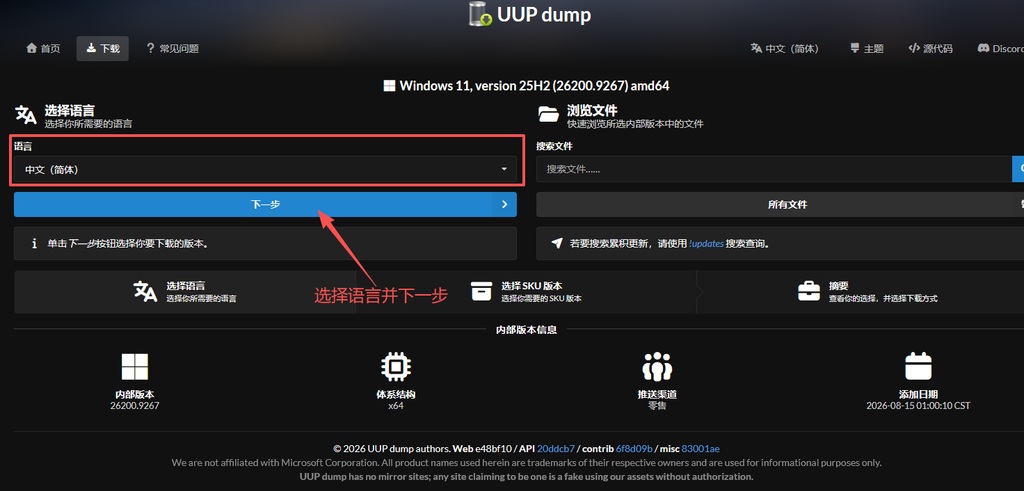The height and width of the screenshot is (491, 1024).
Task: Open the 首页 home menu item
Action: [43, 48]
